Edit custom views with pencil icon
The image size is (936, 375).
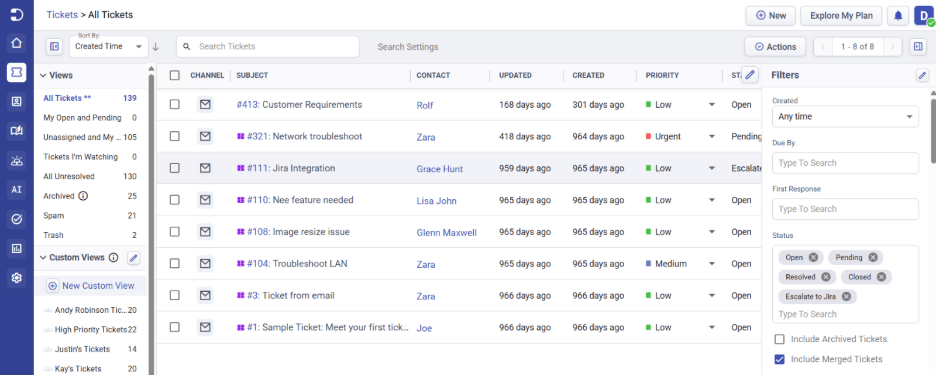[134, 258]
